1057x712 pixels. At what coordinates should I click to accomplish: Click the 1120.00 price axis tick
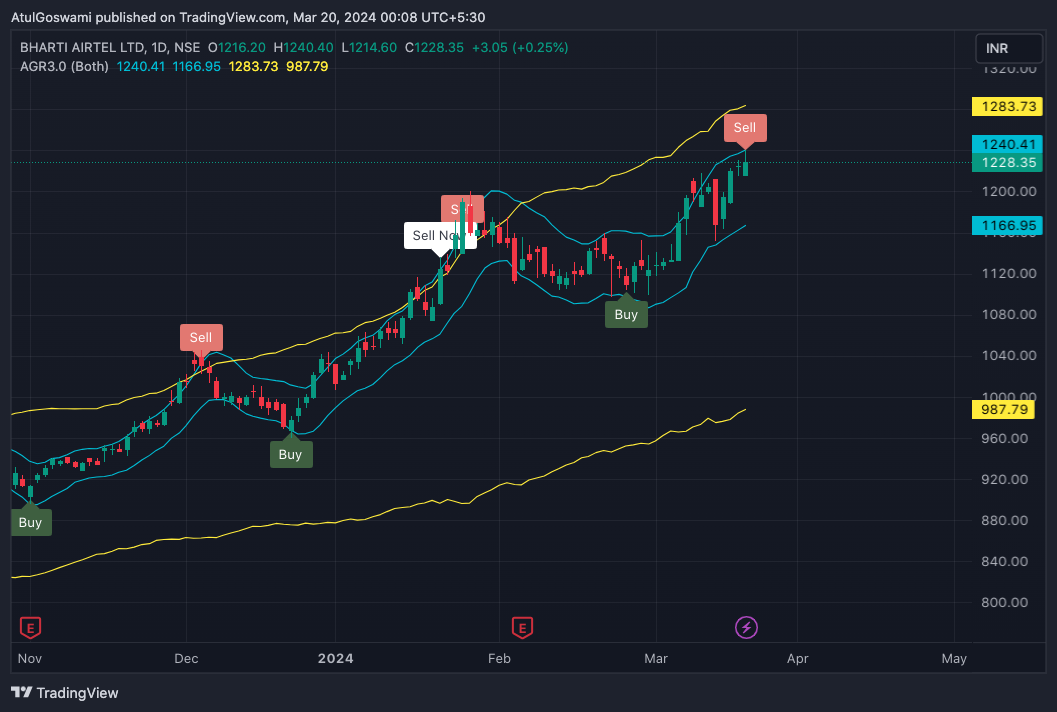[1008, 273]
